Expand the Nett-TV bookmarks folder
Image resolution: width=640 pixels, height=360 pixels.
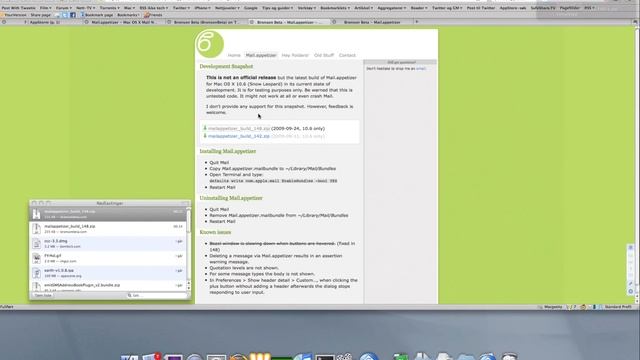[85, 8]
